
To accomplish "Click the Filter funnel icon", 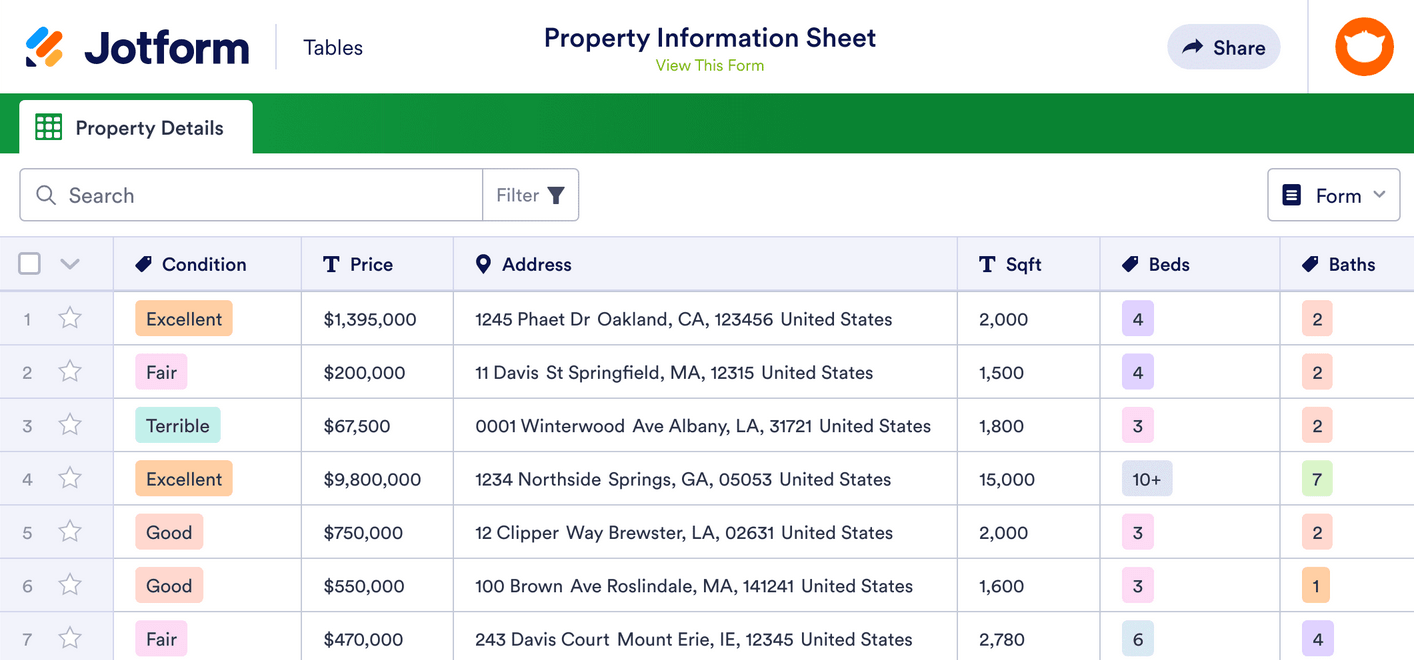I will pos(556,195).
